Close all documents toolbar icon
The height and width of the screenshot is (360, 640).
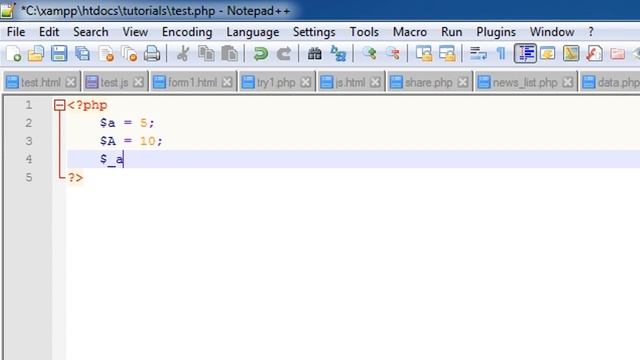[x=129, y=54]
